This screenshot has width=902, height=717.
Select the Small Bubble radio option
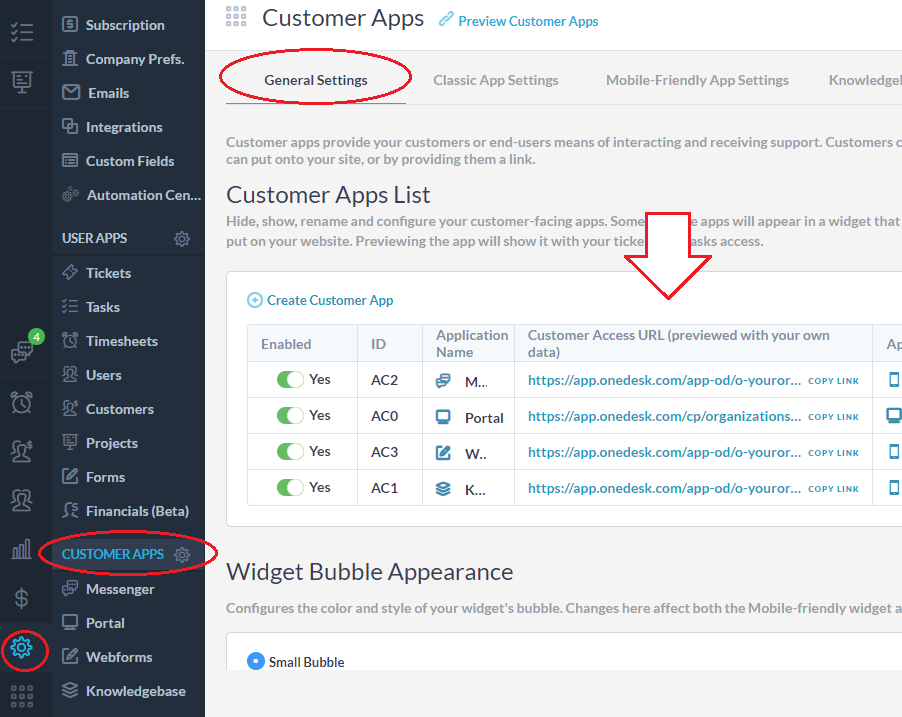pyautogui.click(x=255, y=661)
